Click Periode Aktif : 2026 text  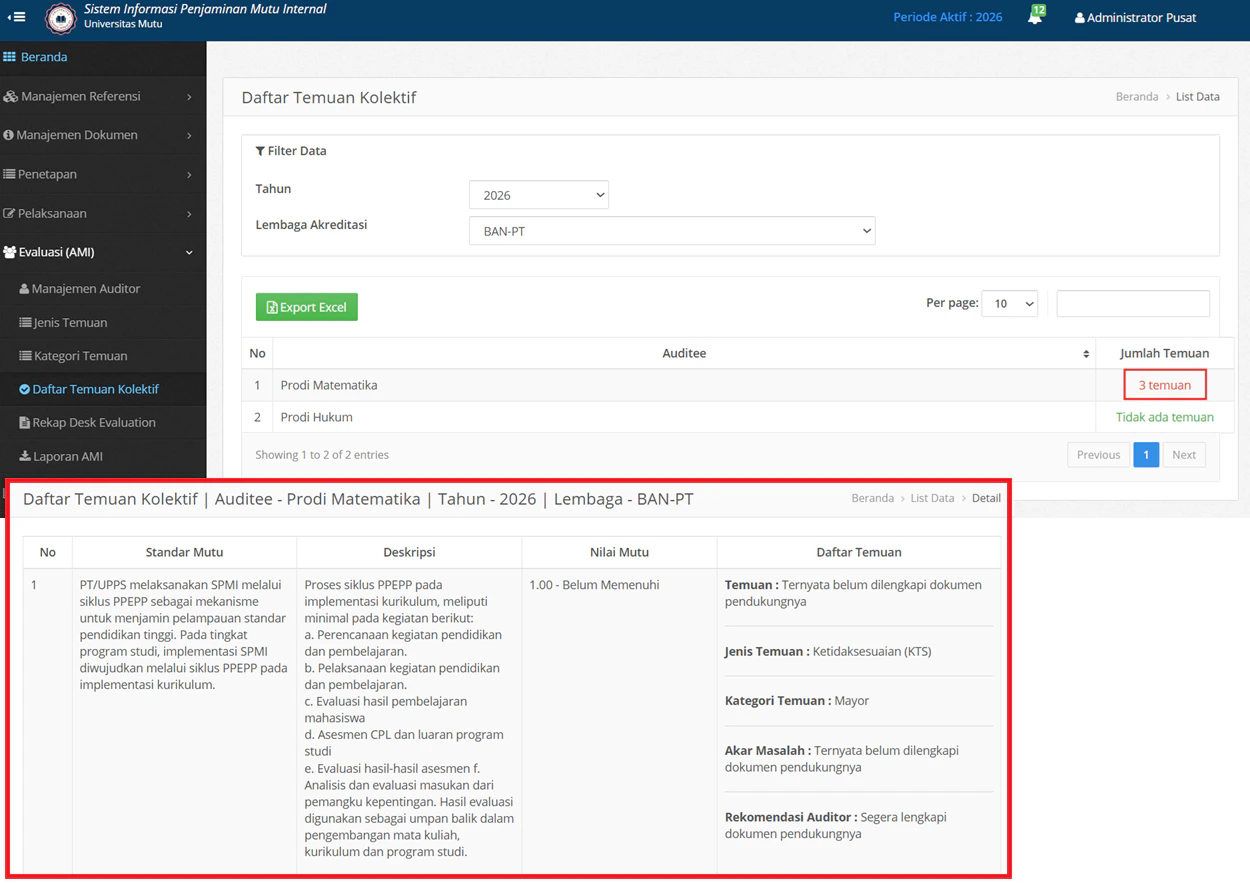[x=947, y=17]
